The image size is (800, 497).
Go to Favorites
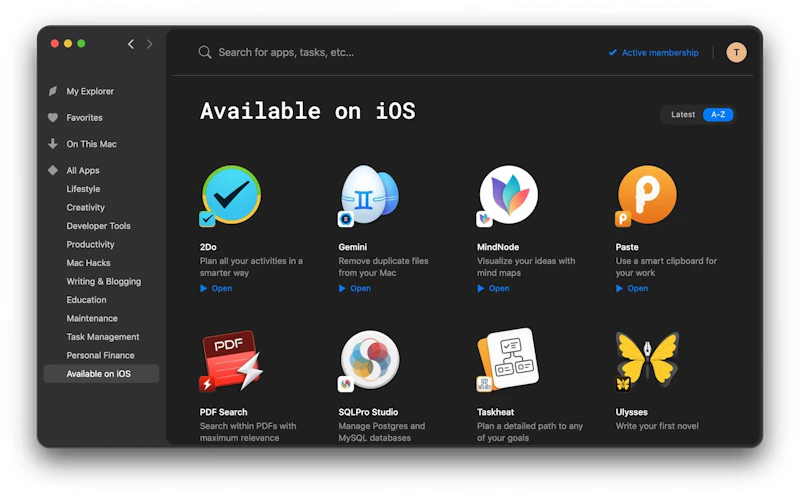click(84, 118)
